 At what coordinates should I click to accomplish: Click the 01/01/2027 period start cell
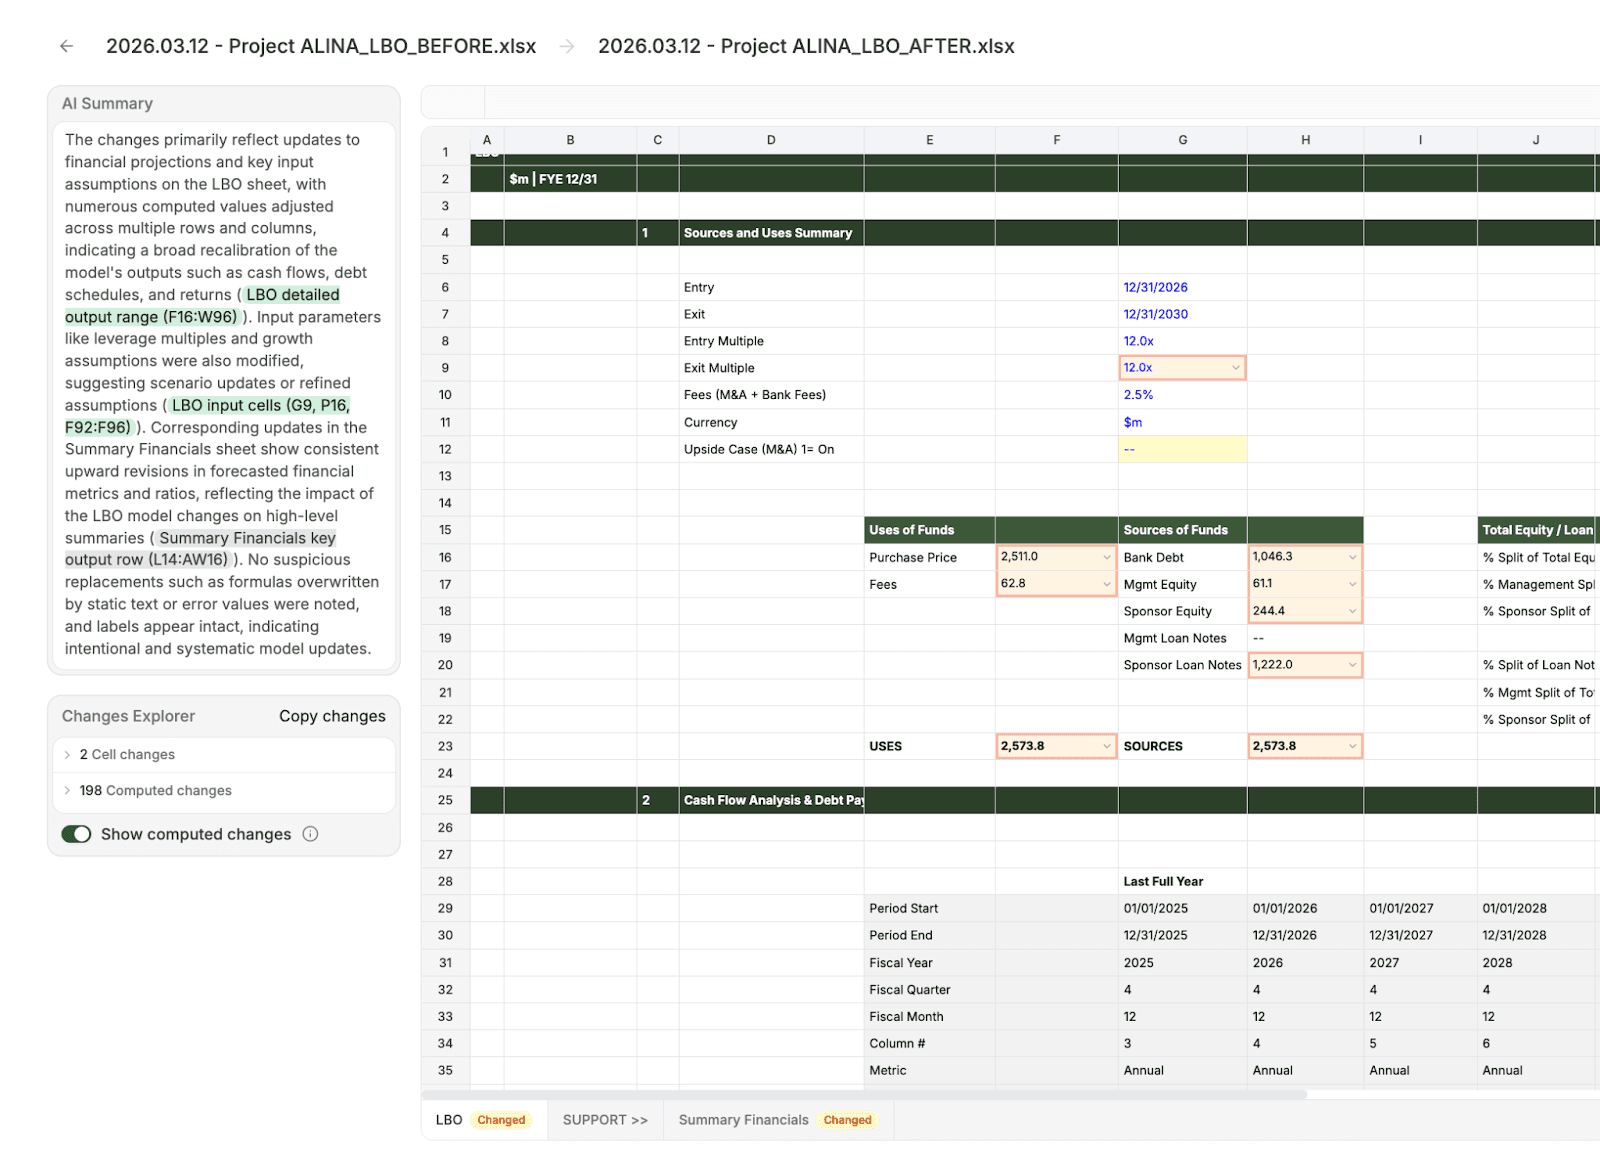pos(1420,908)
